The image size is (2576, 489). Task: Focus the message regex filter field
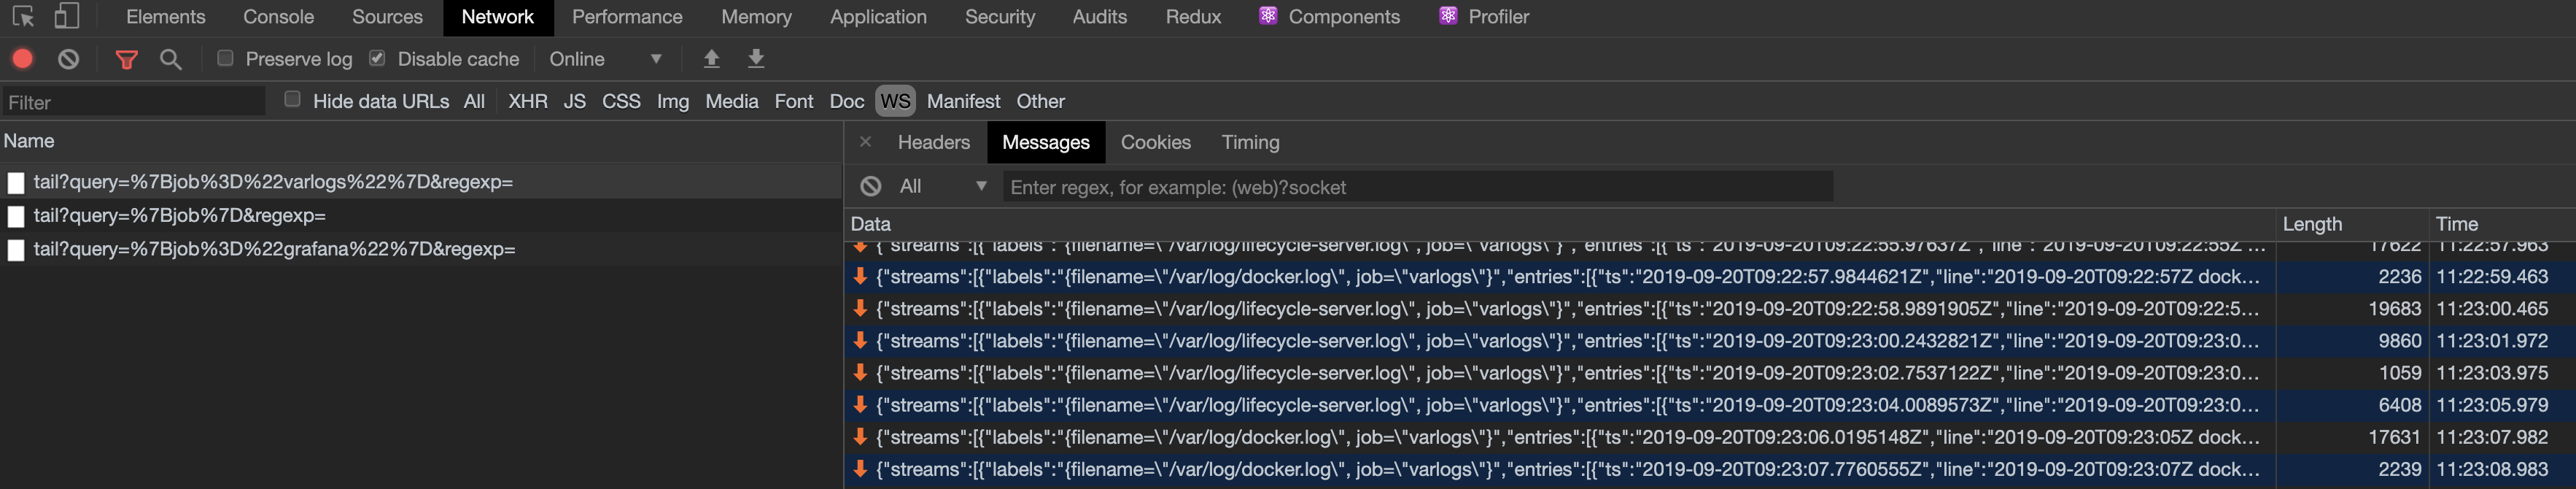click(x=1417, y=187)
